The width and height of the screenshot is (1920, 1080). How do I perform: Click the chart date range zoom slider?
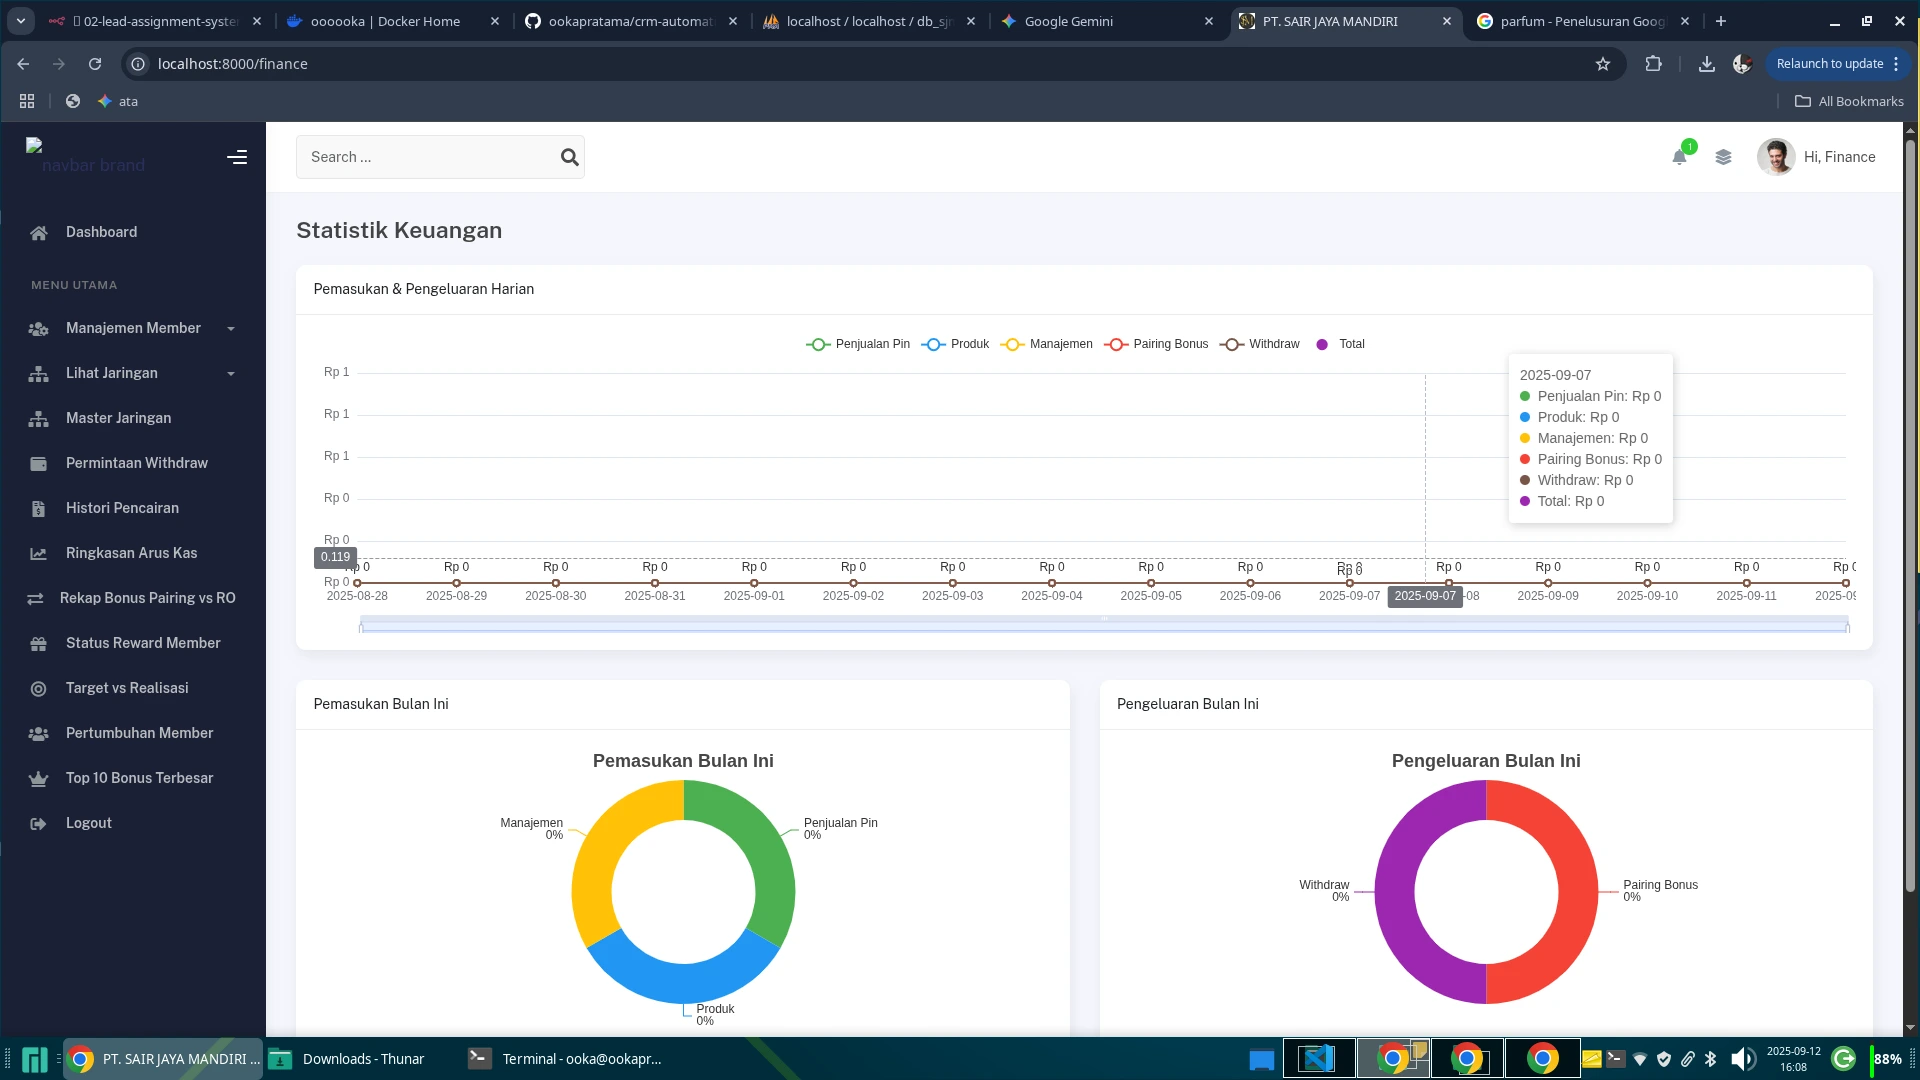click(x=1104, y=625)
